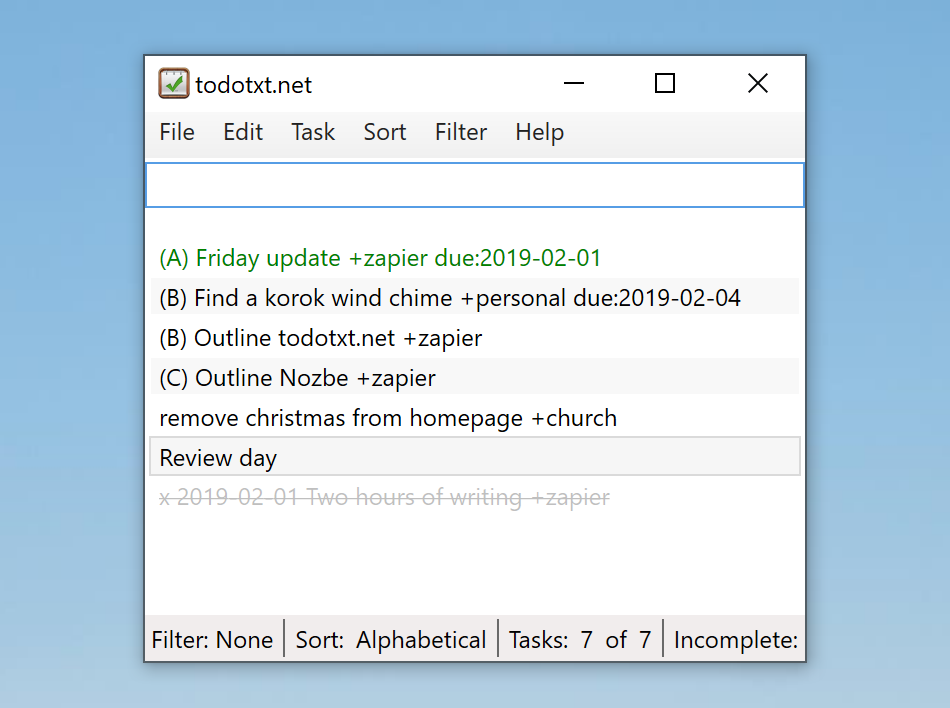Close the todotxt.net window

[x=757, y=84]
